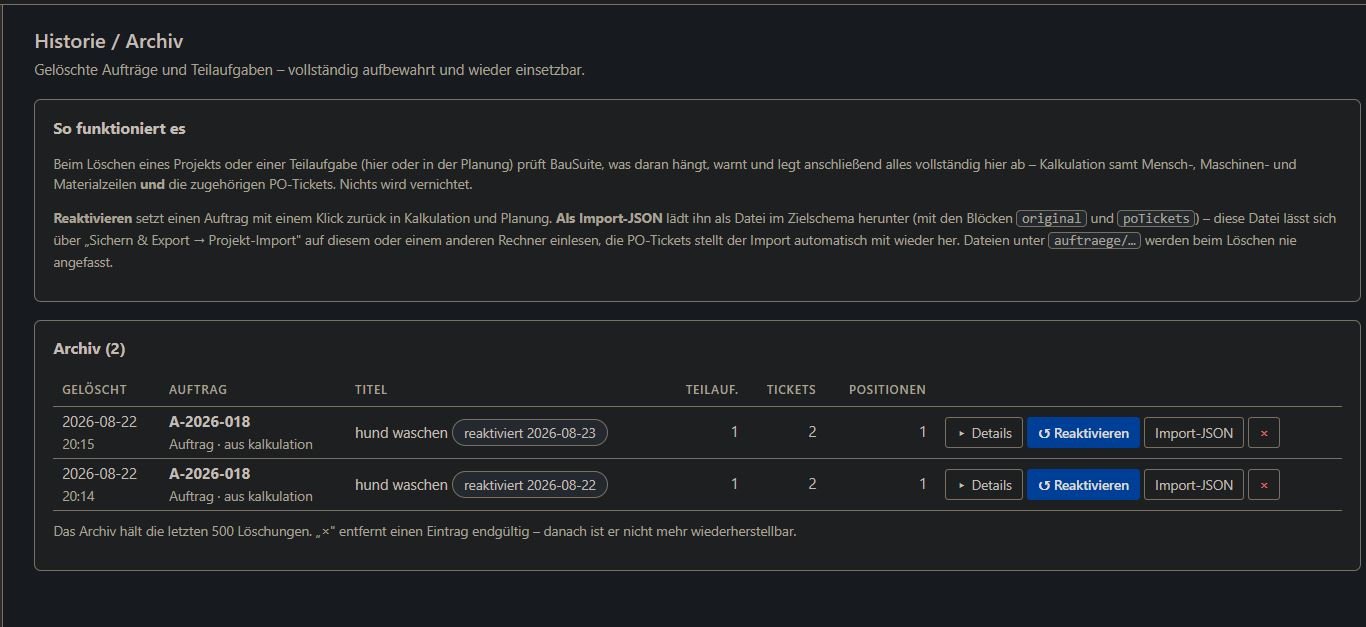Click the 20:15 deletion time
The height and width of the screenshot is (627, 1366).
tap(78, 444)
